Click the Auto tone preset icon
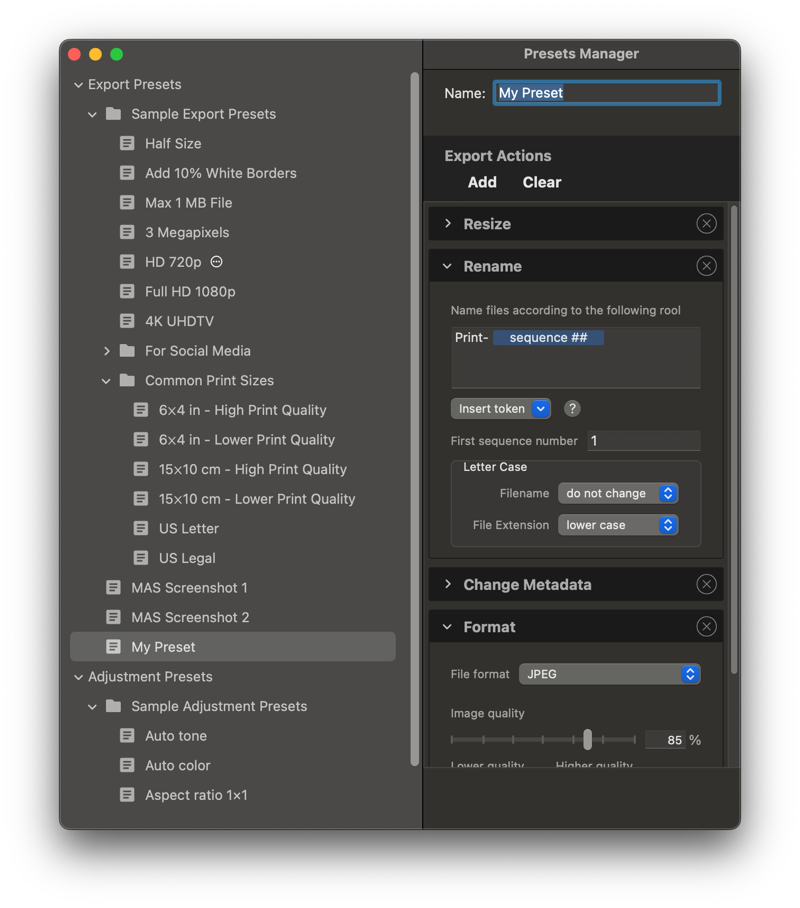This screenshot has height=908, width=800. coord(127,735)
